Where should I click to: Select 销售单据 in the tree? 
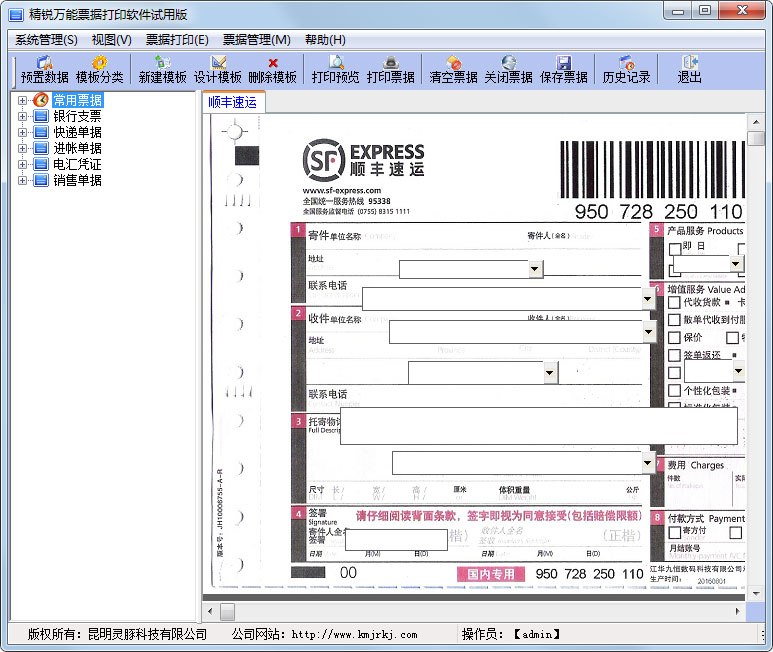pos(77,180)
